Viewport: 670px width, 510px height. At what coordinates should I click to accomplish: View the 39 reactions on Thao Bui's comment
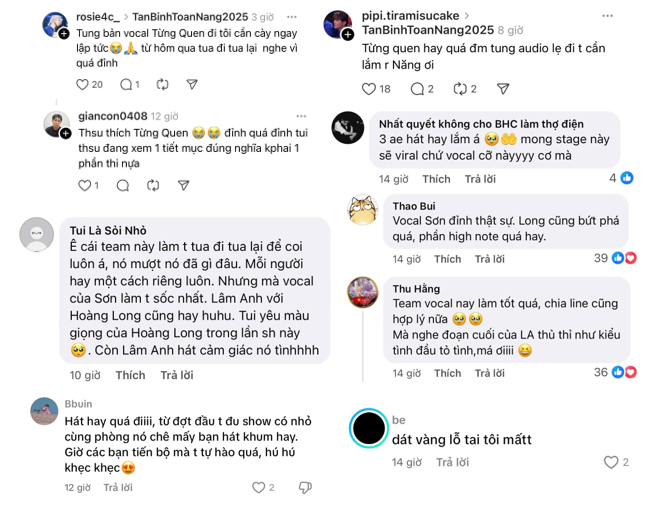(x=609, y=258)
